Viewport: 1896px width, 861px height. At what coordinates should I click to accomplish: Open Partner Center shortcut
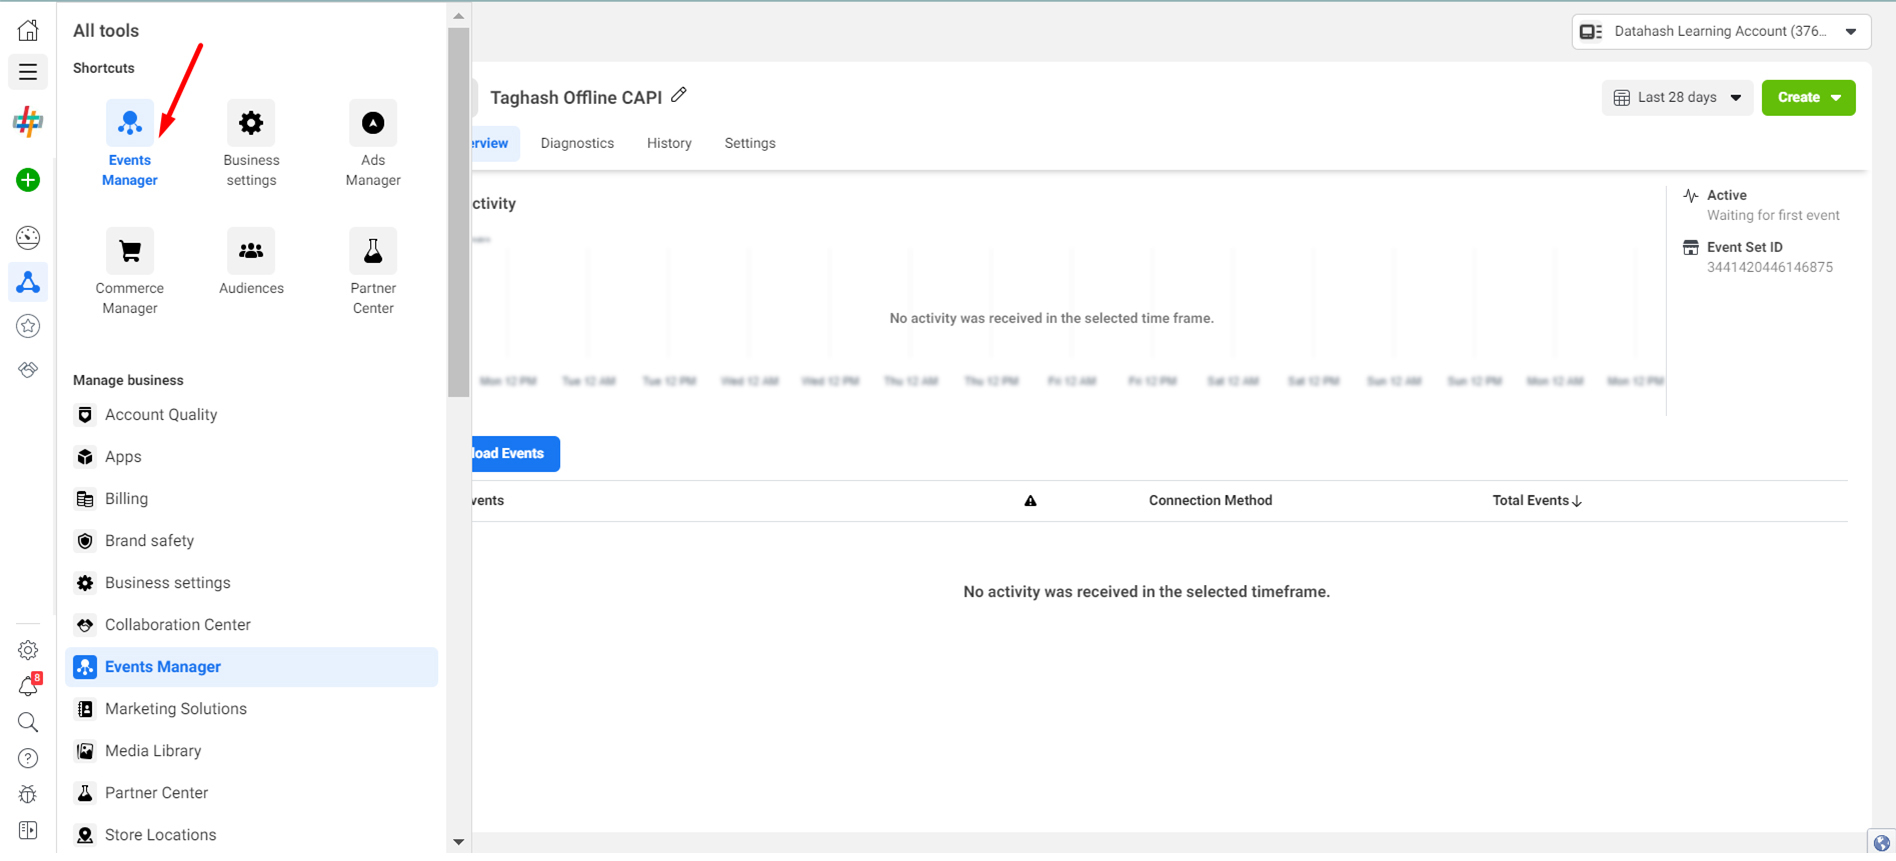(373, 272)
